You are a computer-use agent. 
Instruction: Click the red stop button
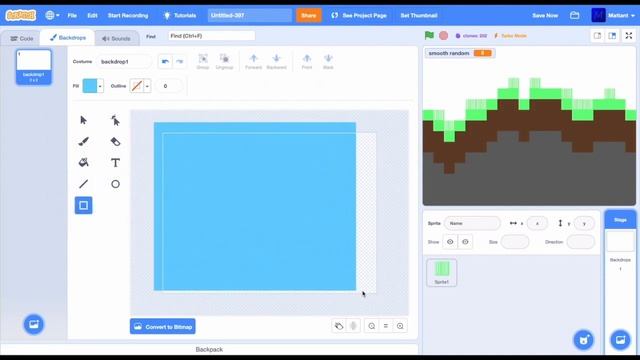coord(444,36)
